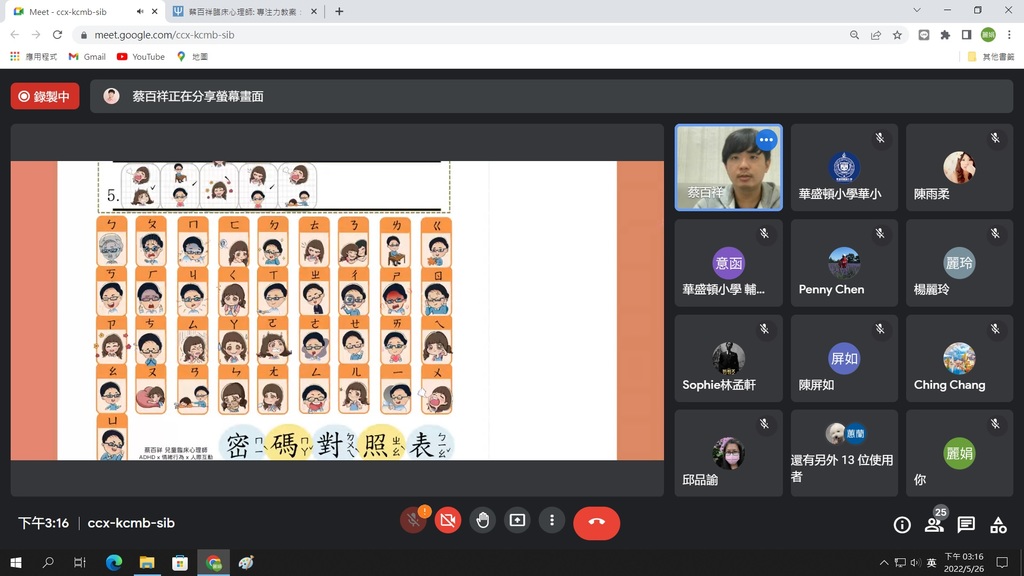1024x576 pixels.
Task: Open present now screen share button
Action: [517, 520]
